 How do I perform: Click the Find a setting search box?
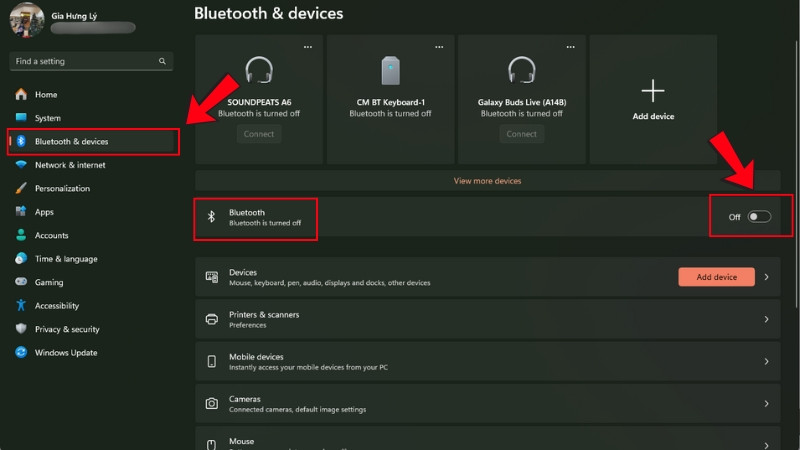[91, 61]
